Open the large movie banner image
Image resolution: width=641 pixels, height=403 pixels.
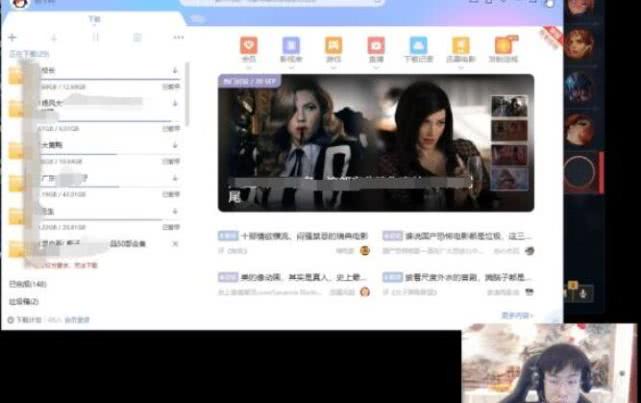tap(376, 143)
